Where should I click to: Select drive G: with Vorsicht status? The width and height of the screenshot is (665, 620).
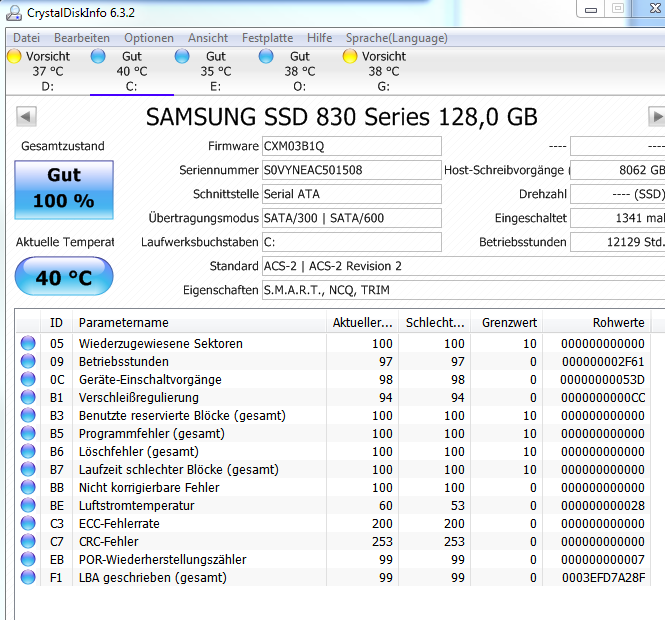tap(383, 71)
